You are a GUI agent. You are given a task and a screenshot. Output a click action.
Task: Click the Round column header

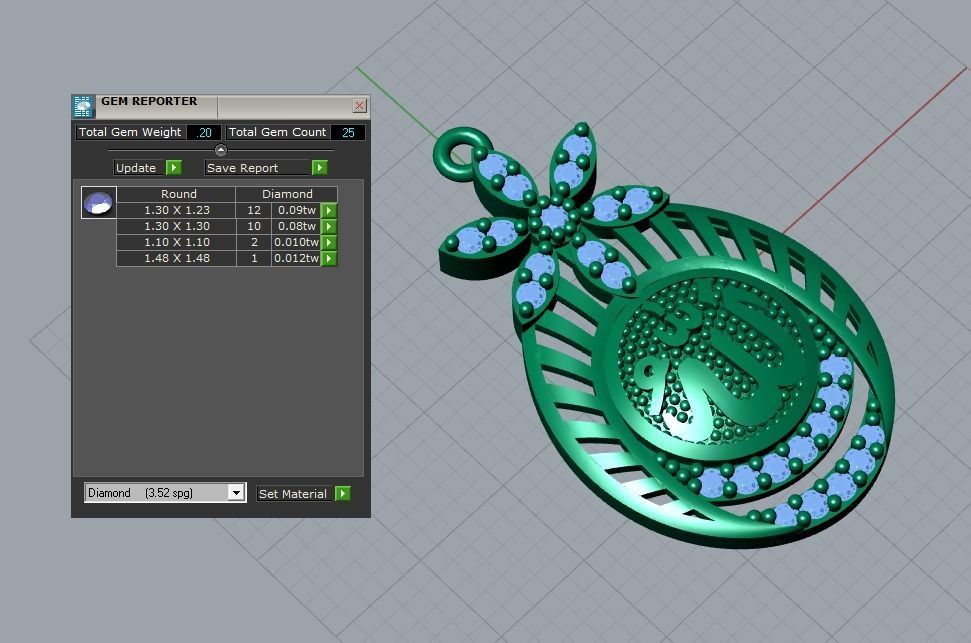point(176,195)
